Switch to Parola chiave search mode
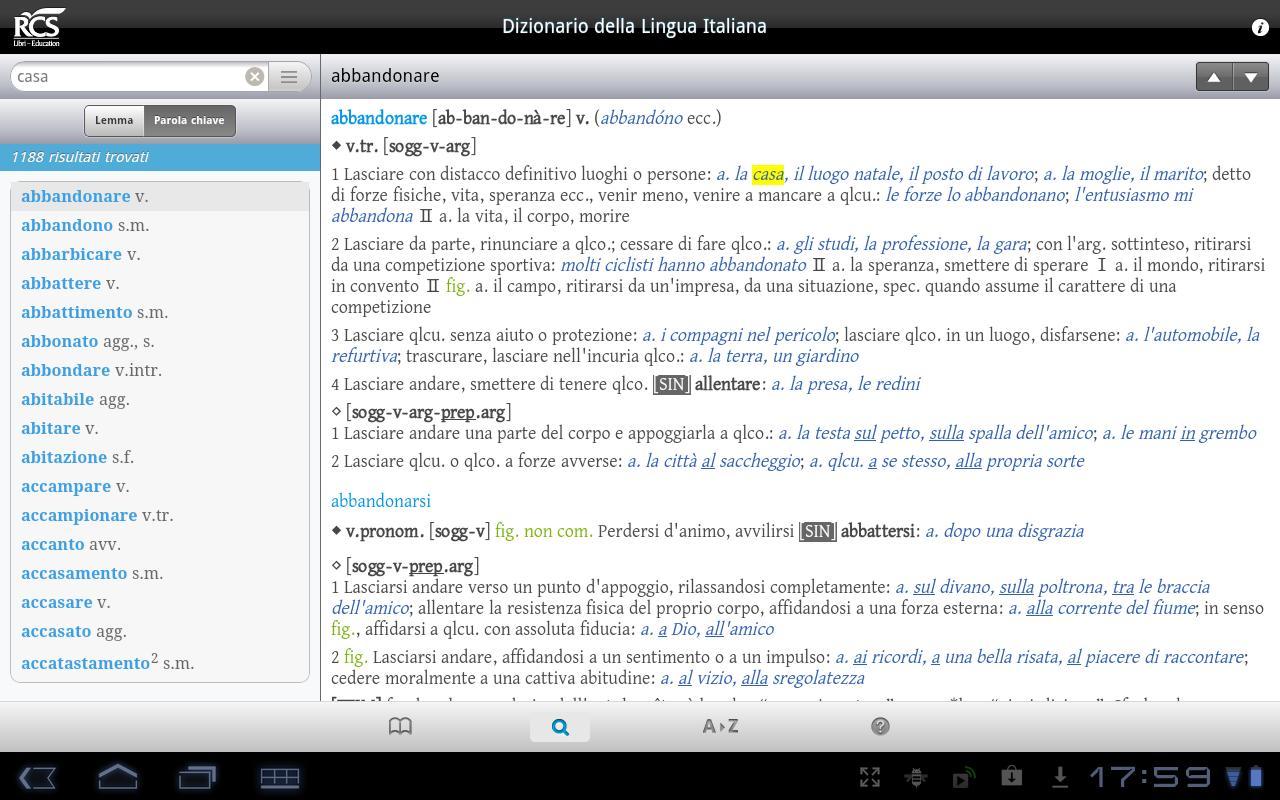Viewport: 1280px width, 800px height. point(189,120)
